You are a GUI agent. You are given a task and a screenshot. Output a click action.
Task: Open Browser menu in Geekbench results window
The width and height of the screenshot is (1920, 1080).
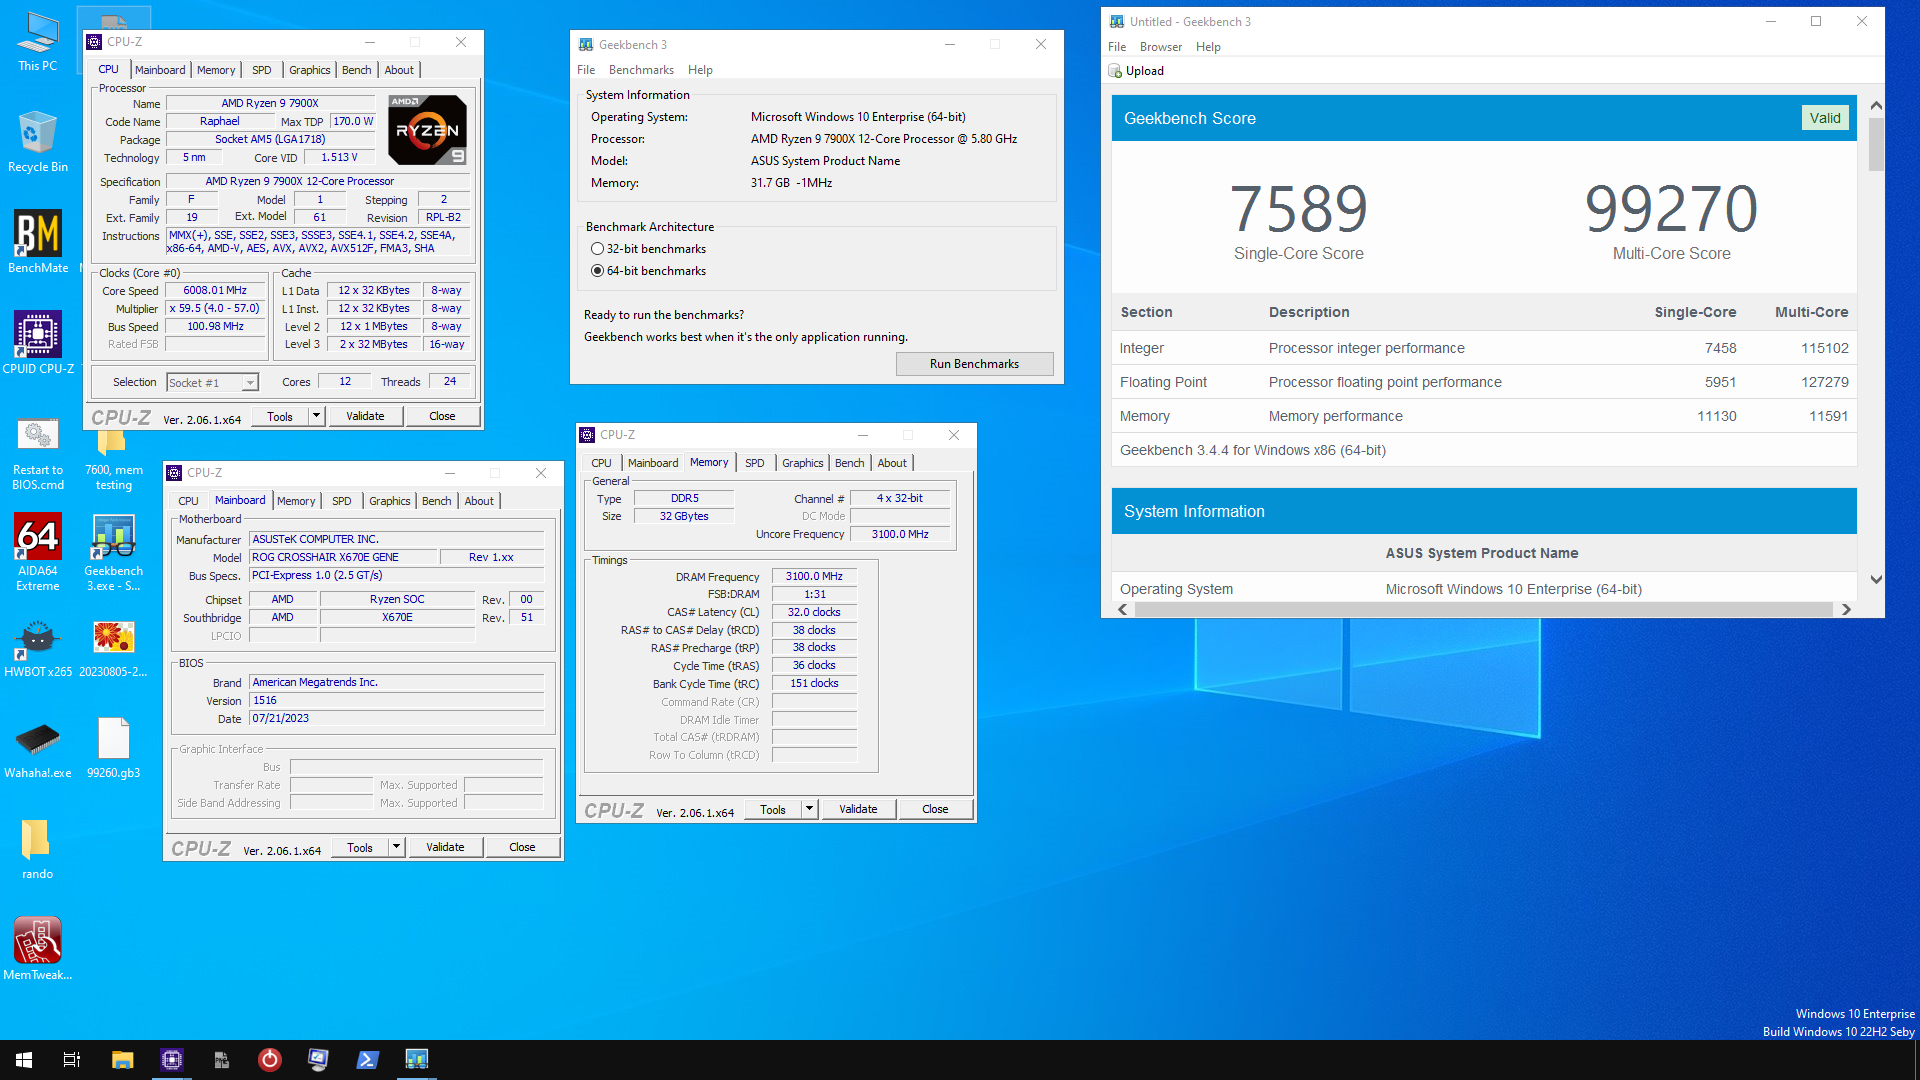point(1160,47)
